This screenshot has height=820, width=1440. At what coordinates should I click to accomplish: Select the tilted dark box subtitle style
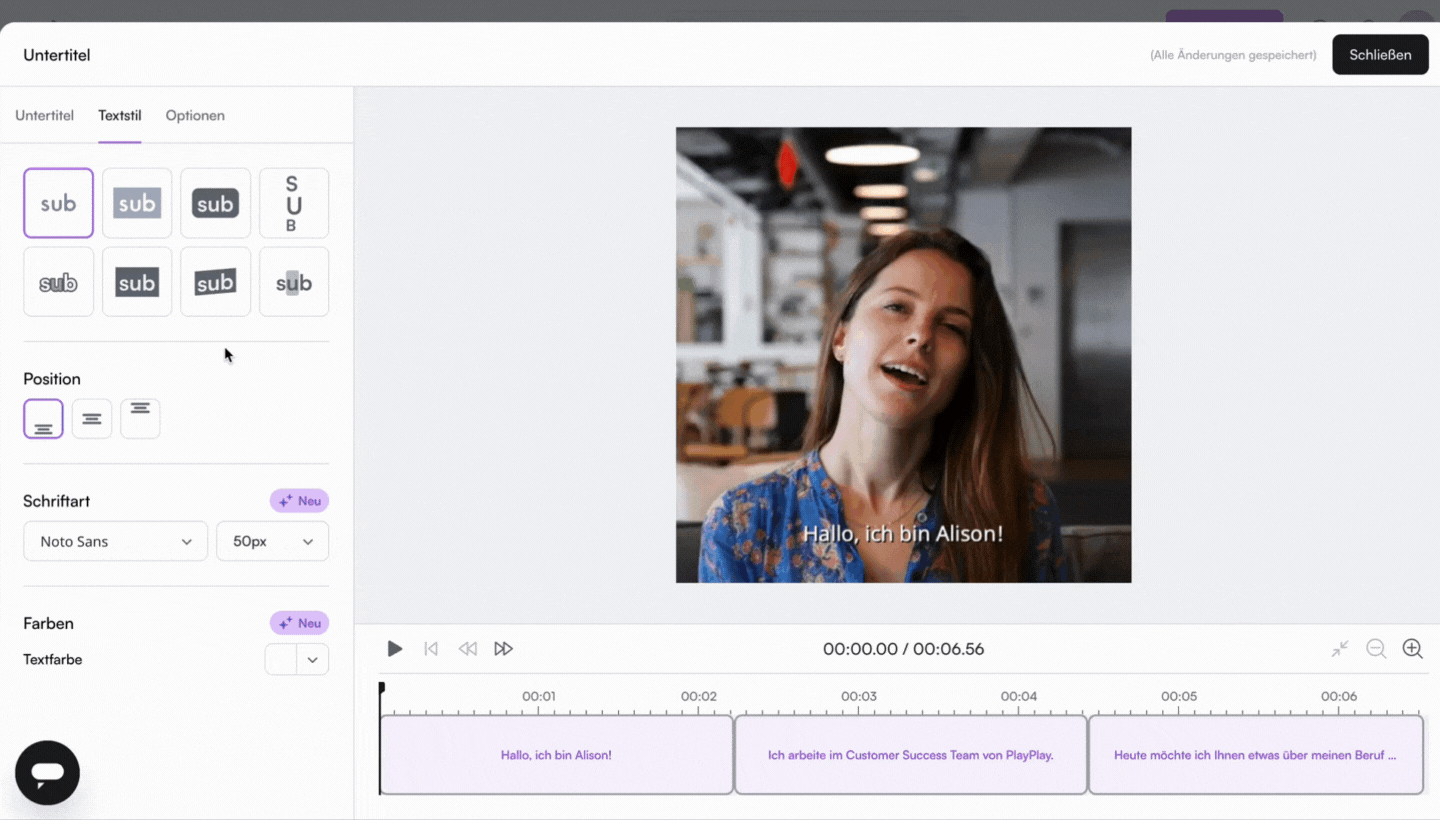(x=215, y=282)
